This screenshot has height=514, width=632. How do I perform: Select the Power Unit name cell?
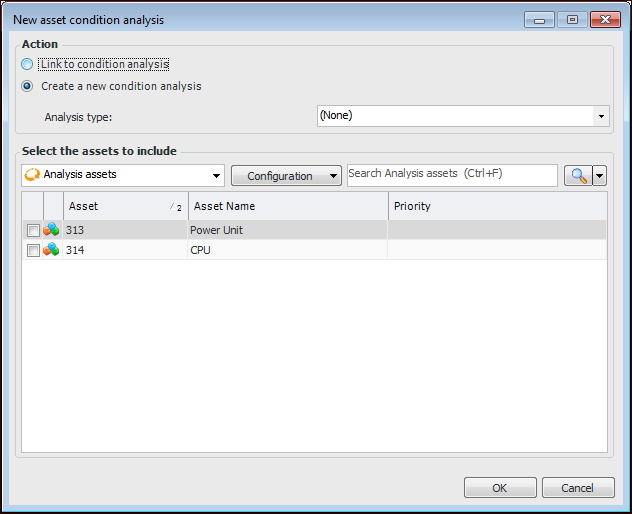tap(287, 230)
